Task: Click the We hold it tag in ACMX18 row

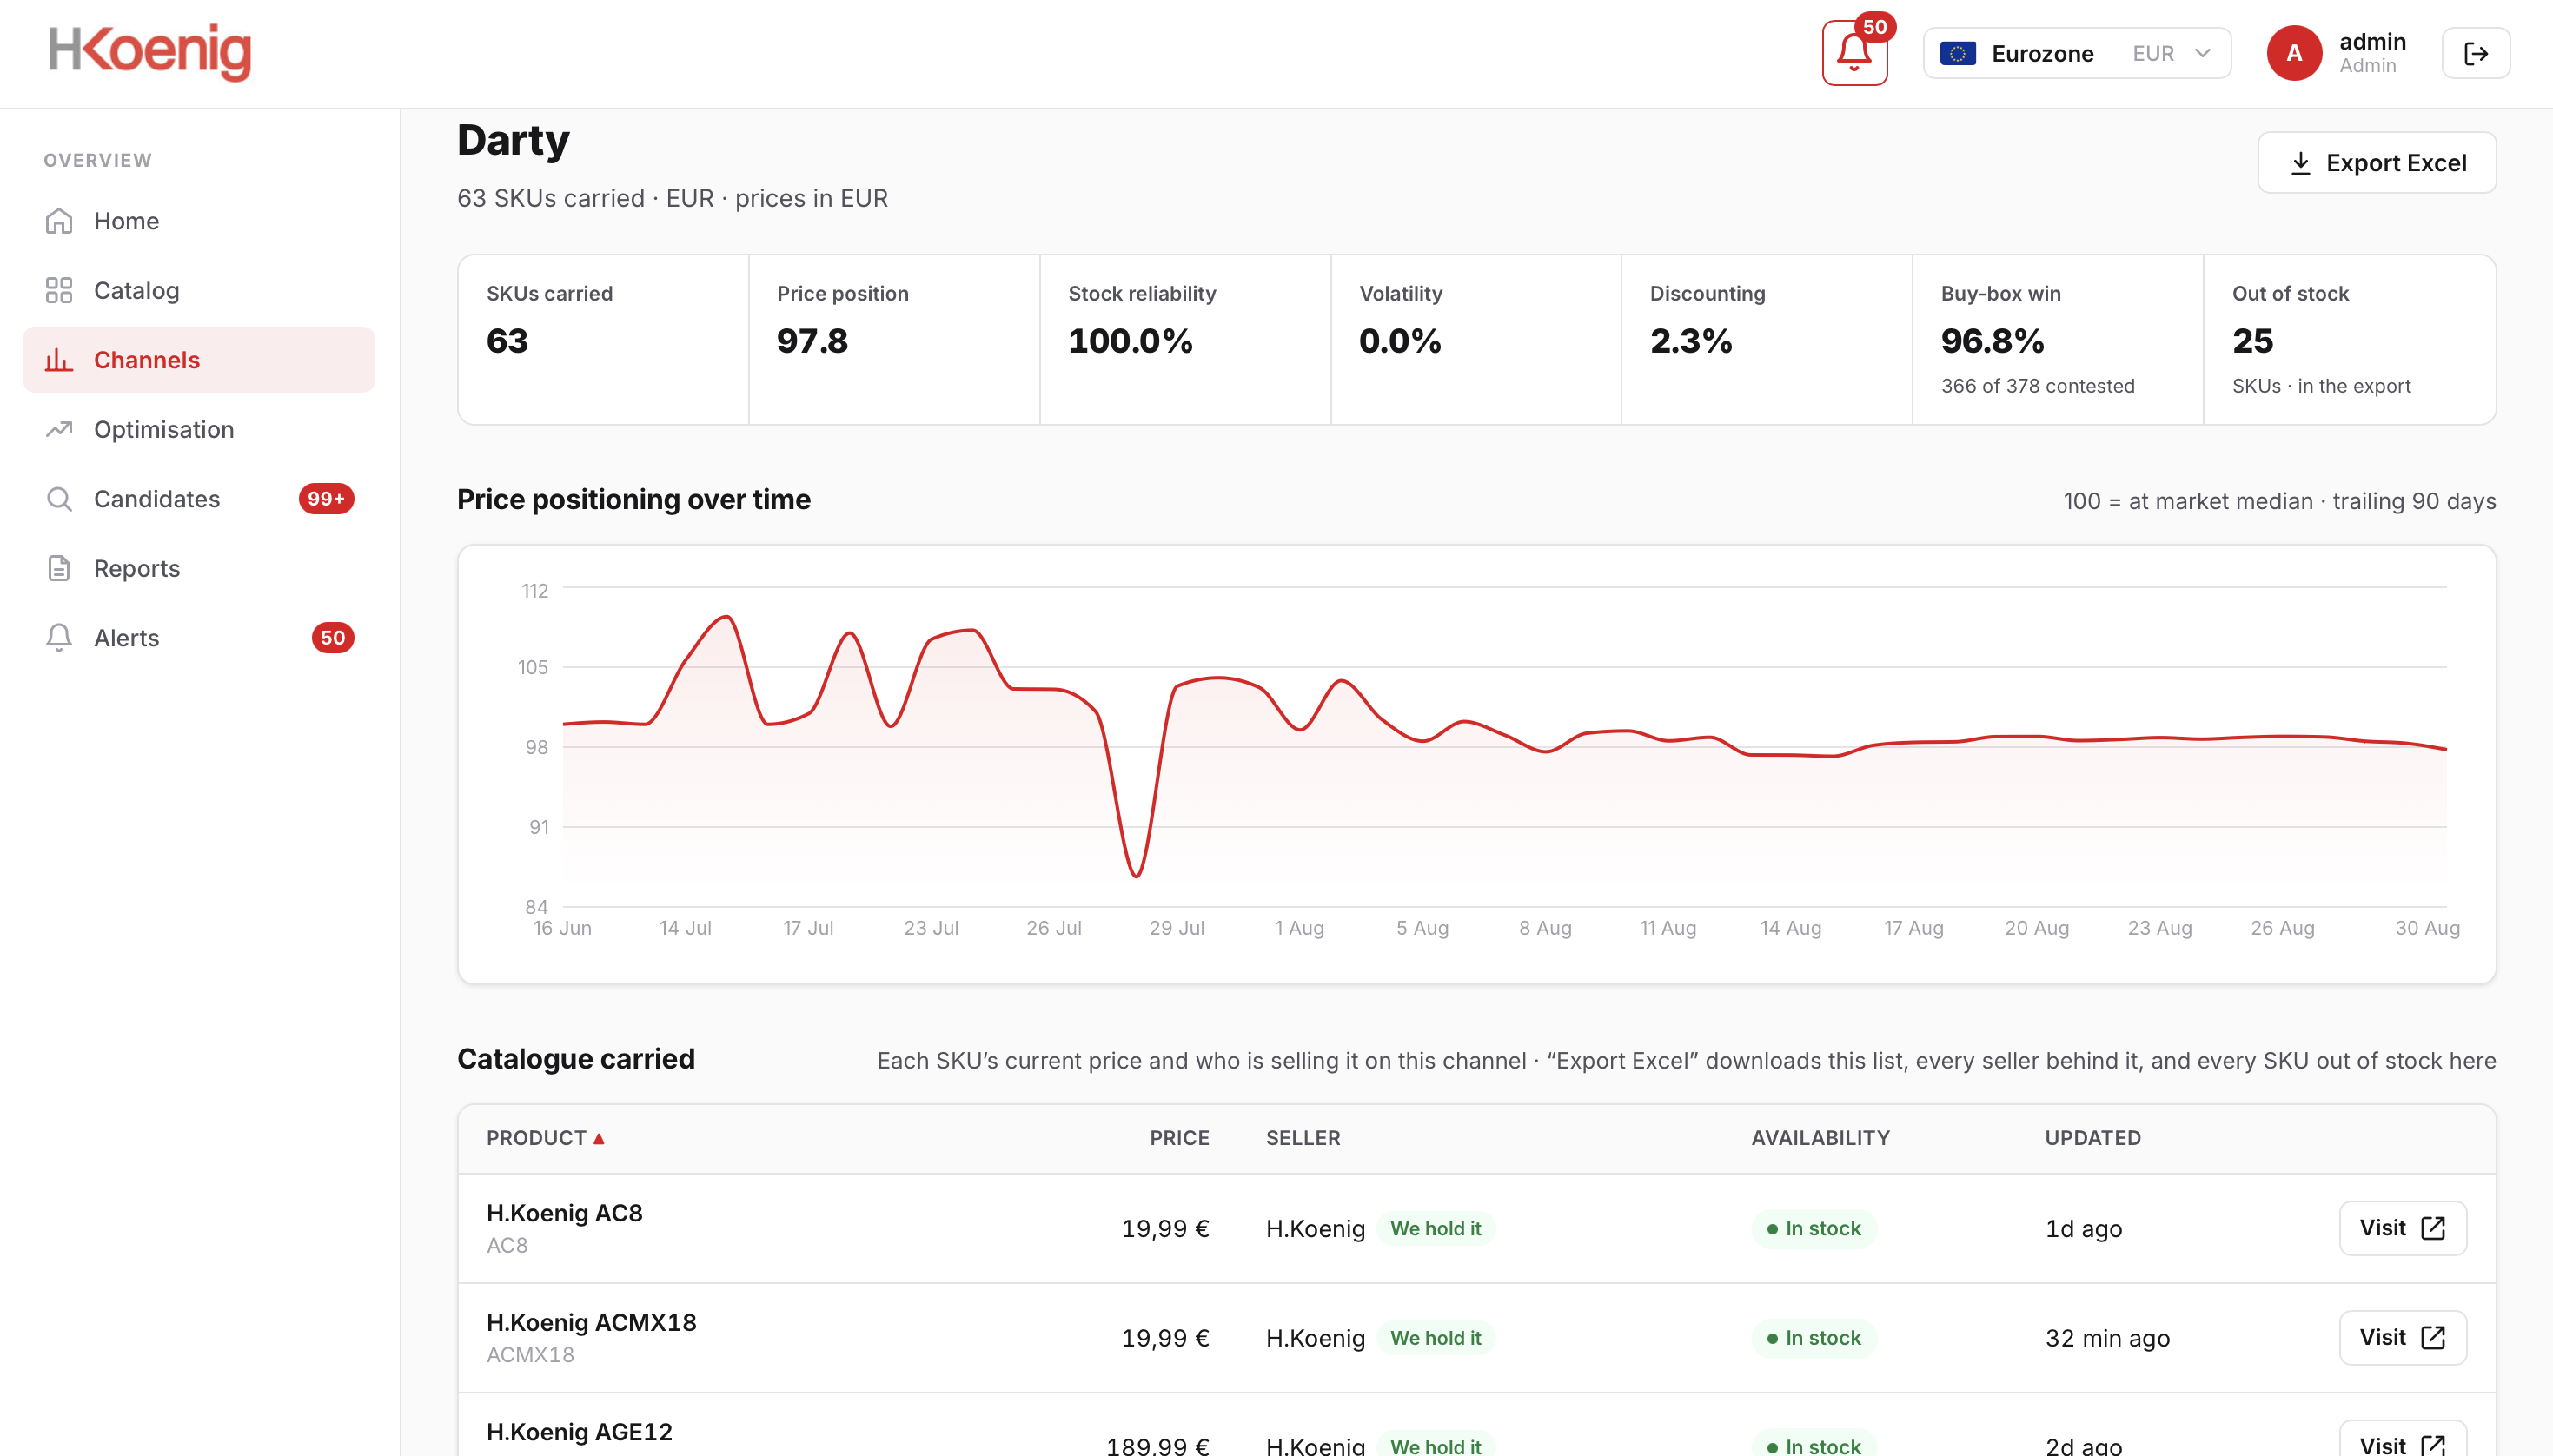Action: click(1435, 1338)
